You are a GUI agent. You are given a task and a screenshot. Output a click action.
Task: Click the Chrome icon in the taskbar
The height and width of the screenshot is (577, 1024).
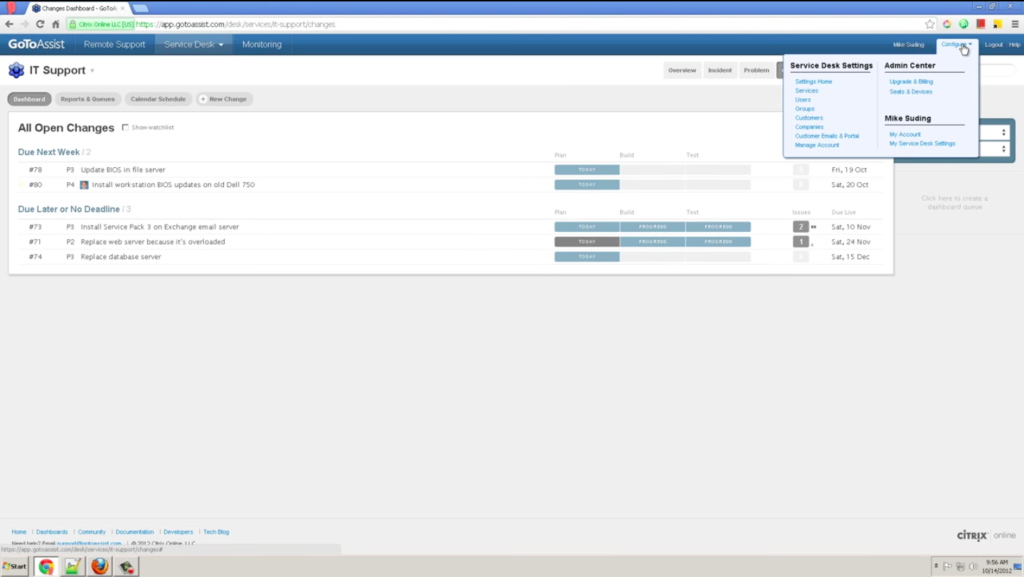46,565
